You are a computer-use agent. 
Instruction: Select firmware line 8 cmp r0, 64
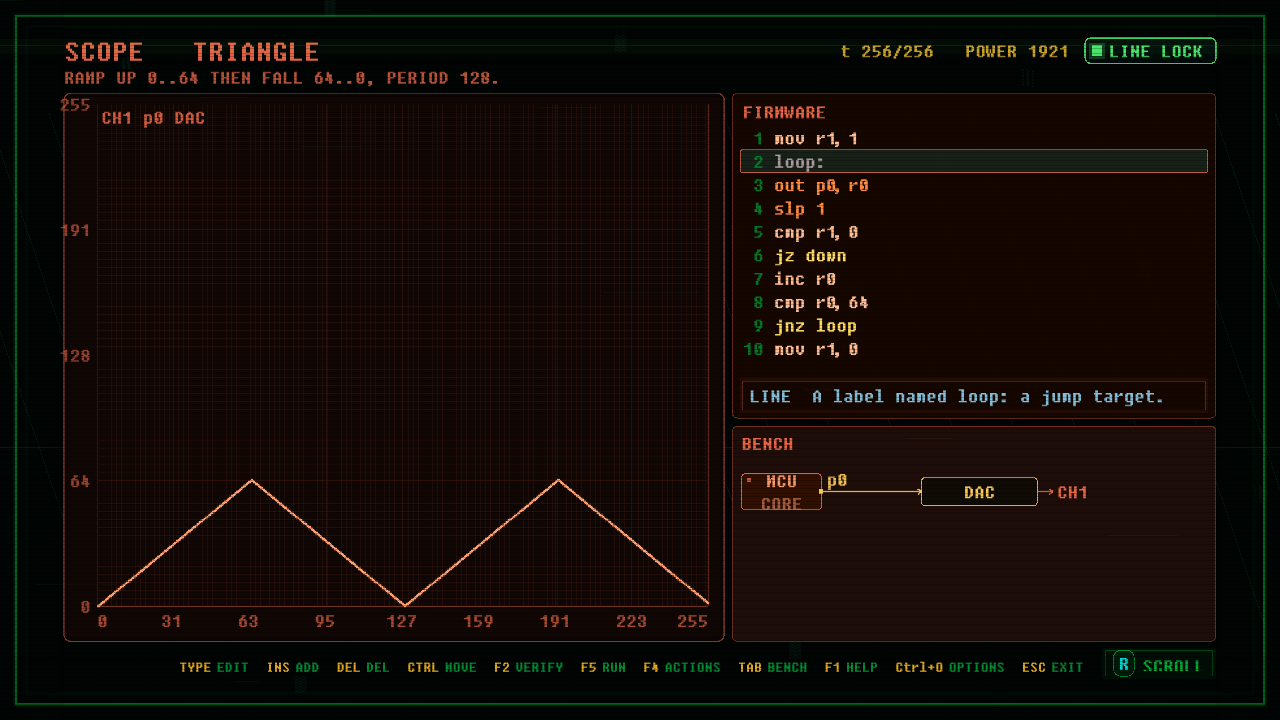tap(974, 302)
